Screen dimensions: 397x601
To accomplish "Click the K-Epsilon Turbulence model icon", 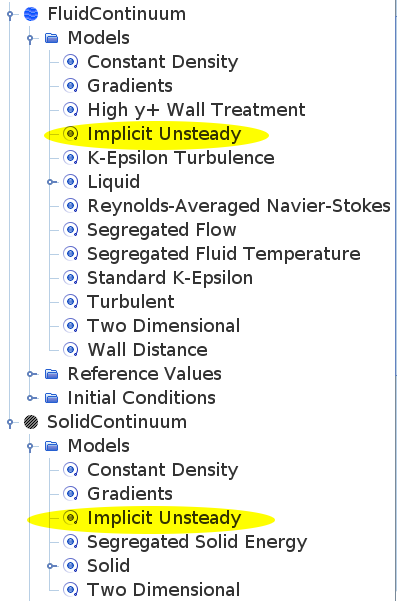I will click(x=71, y=158).
